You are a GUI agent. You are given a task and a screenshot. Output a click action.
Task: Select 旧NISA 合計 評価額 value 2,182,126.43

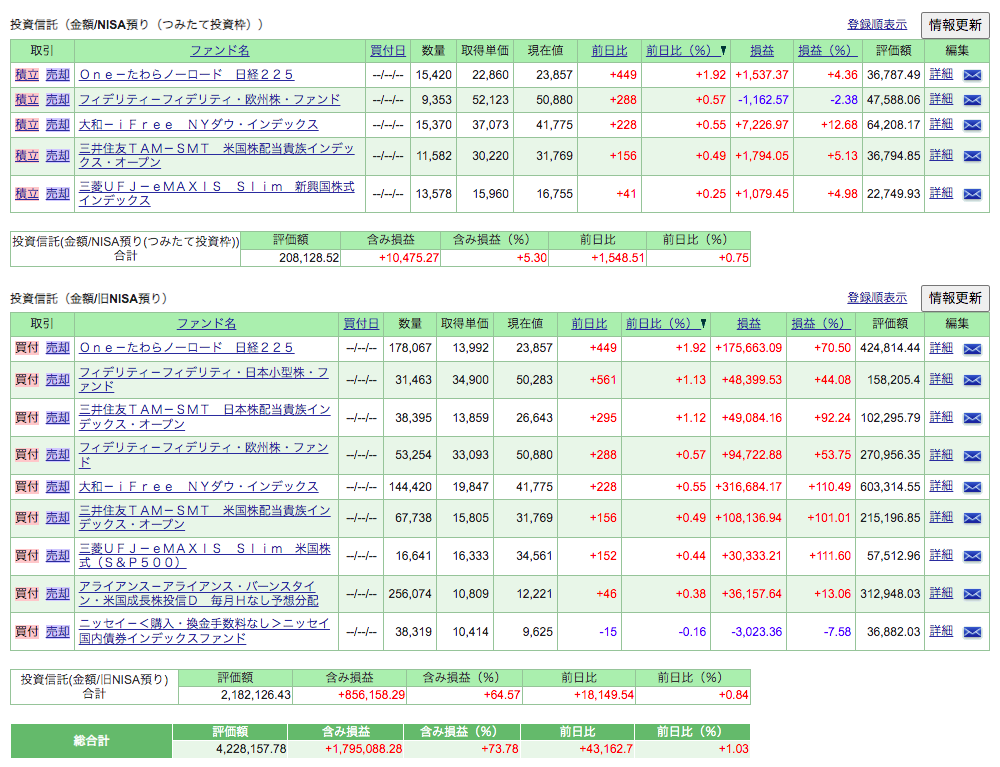256,694
